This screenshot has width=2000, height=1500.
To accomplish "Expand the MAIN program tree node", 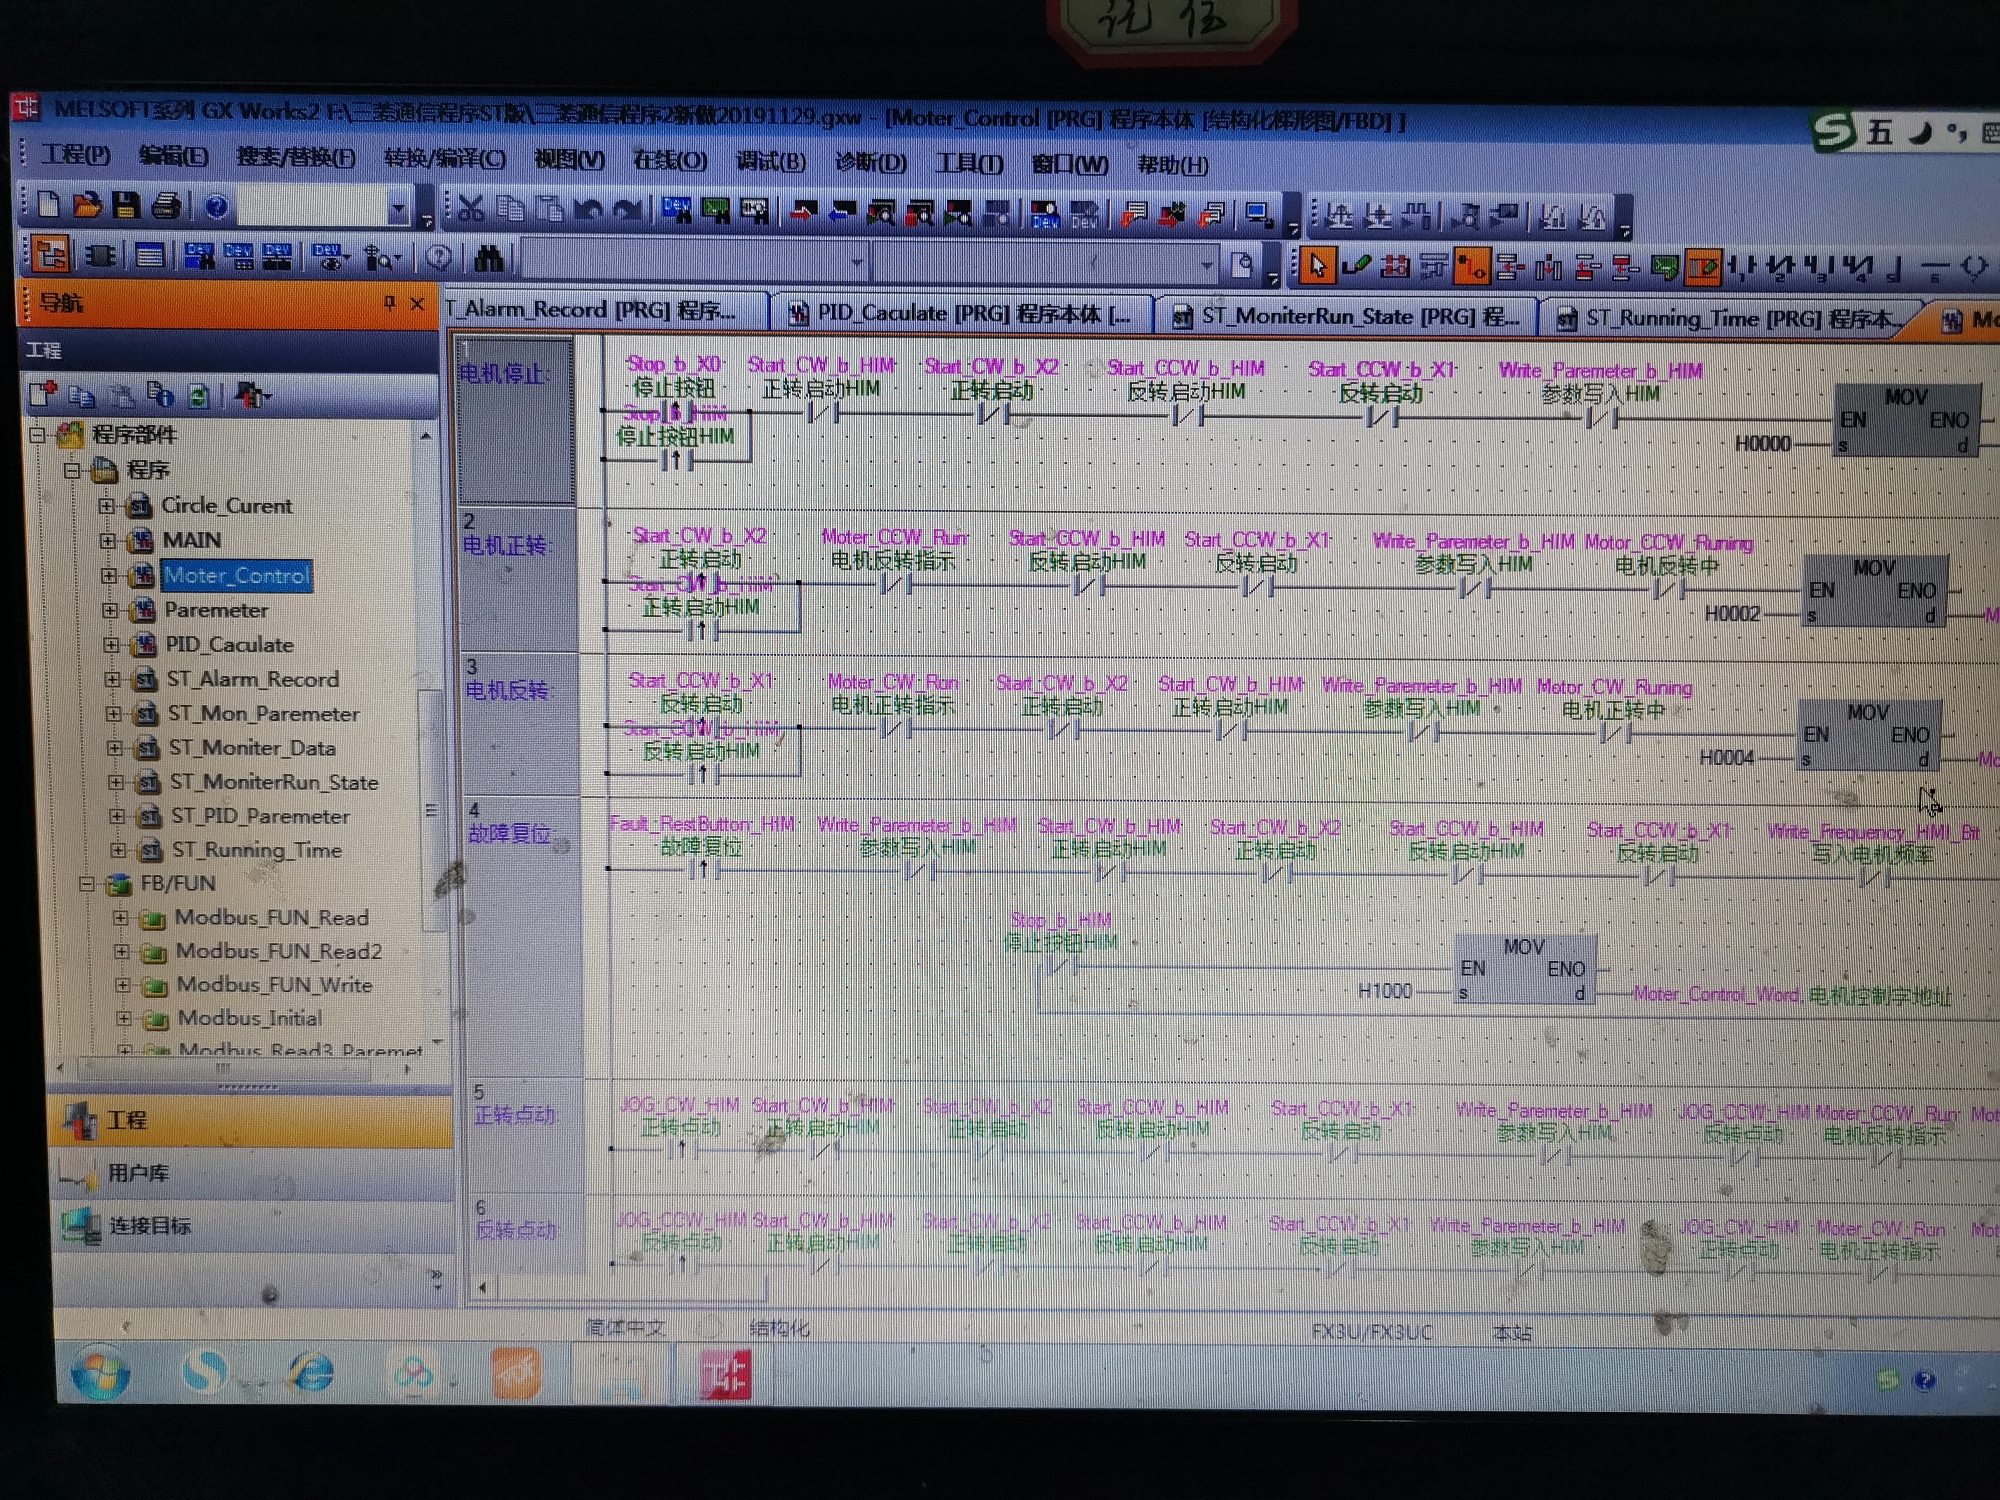I will [108, 541].
